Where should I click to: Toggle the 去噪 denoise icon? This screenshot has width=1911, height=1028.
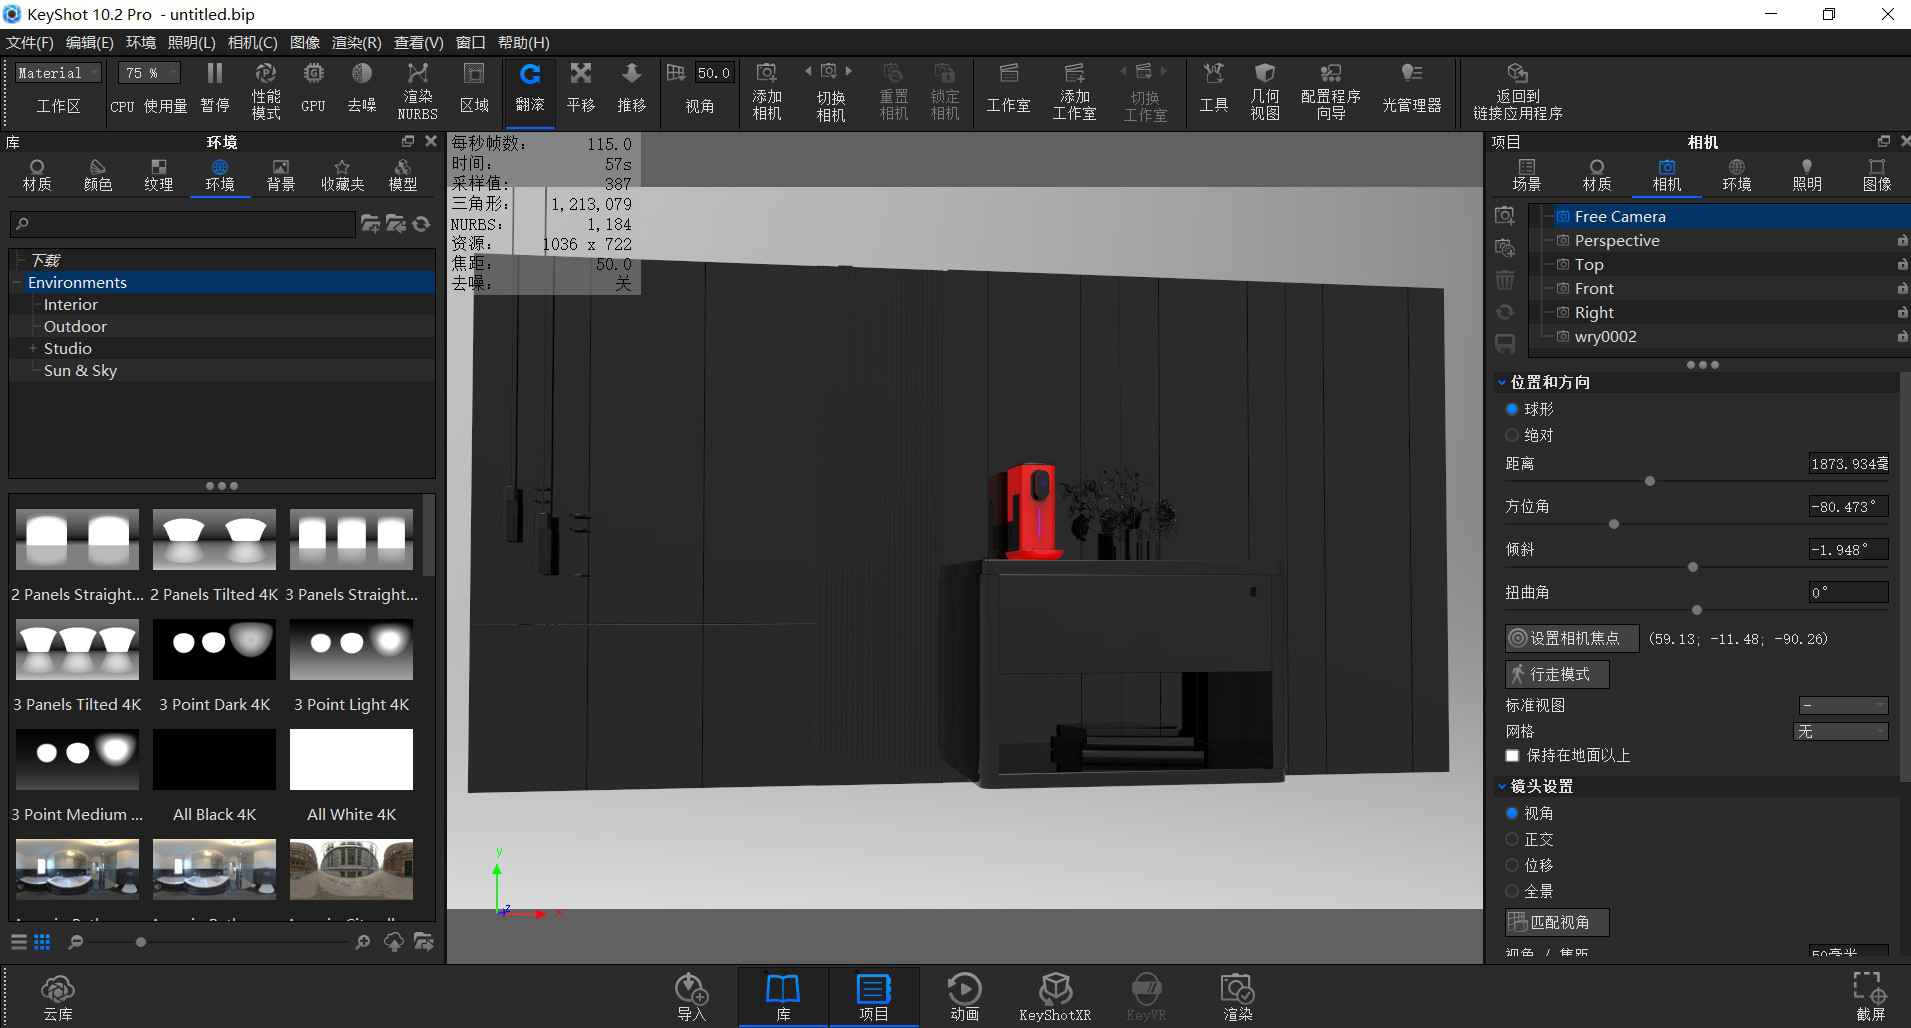[x=362, y=88]
